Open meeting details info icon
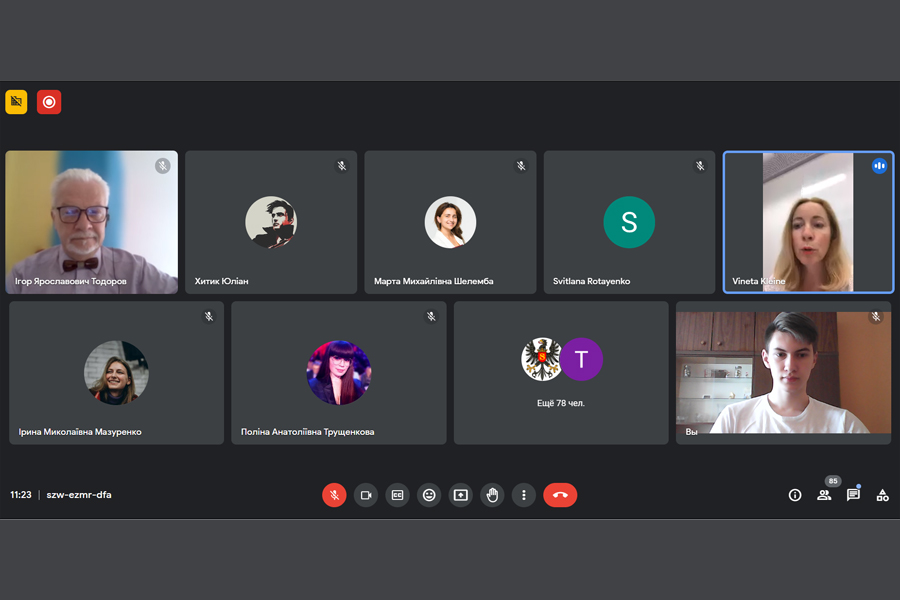This screenshot has height=600, width=900. 795,495
